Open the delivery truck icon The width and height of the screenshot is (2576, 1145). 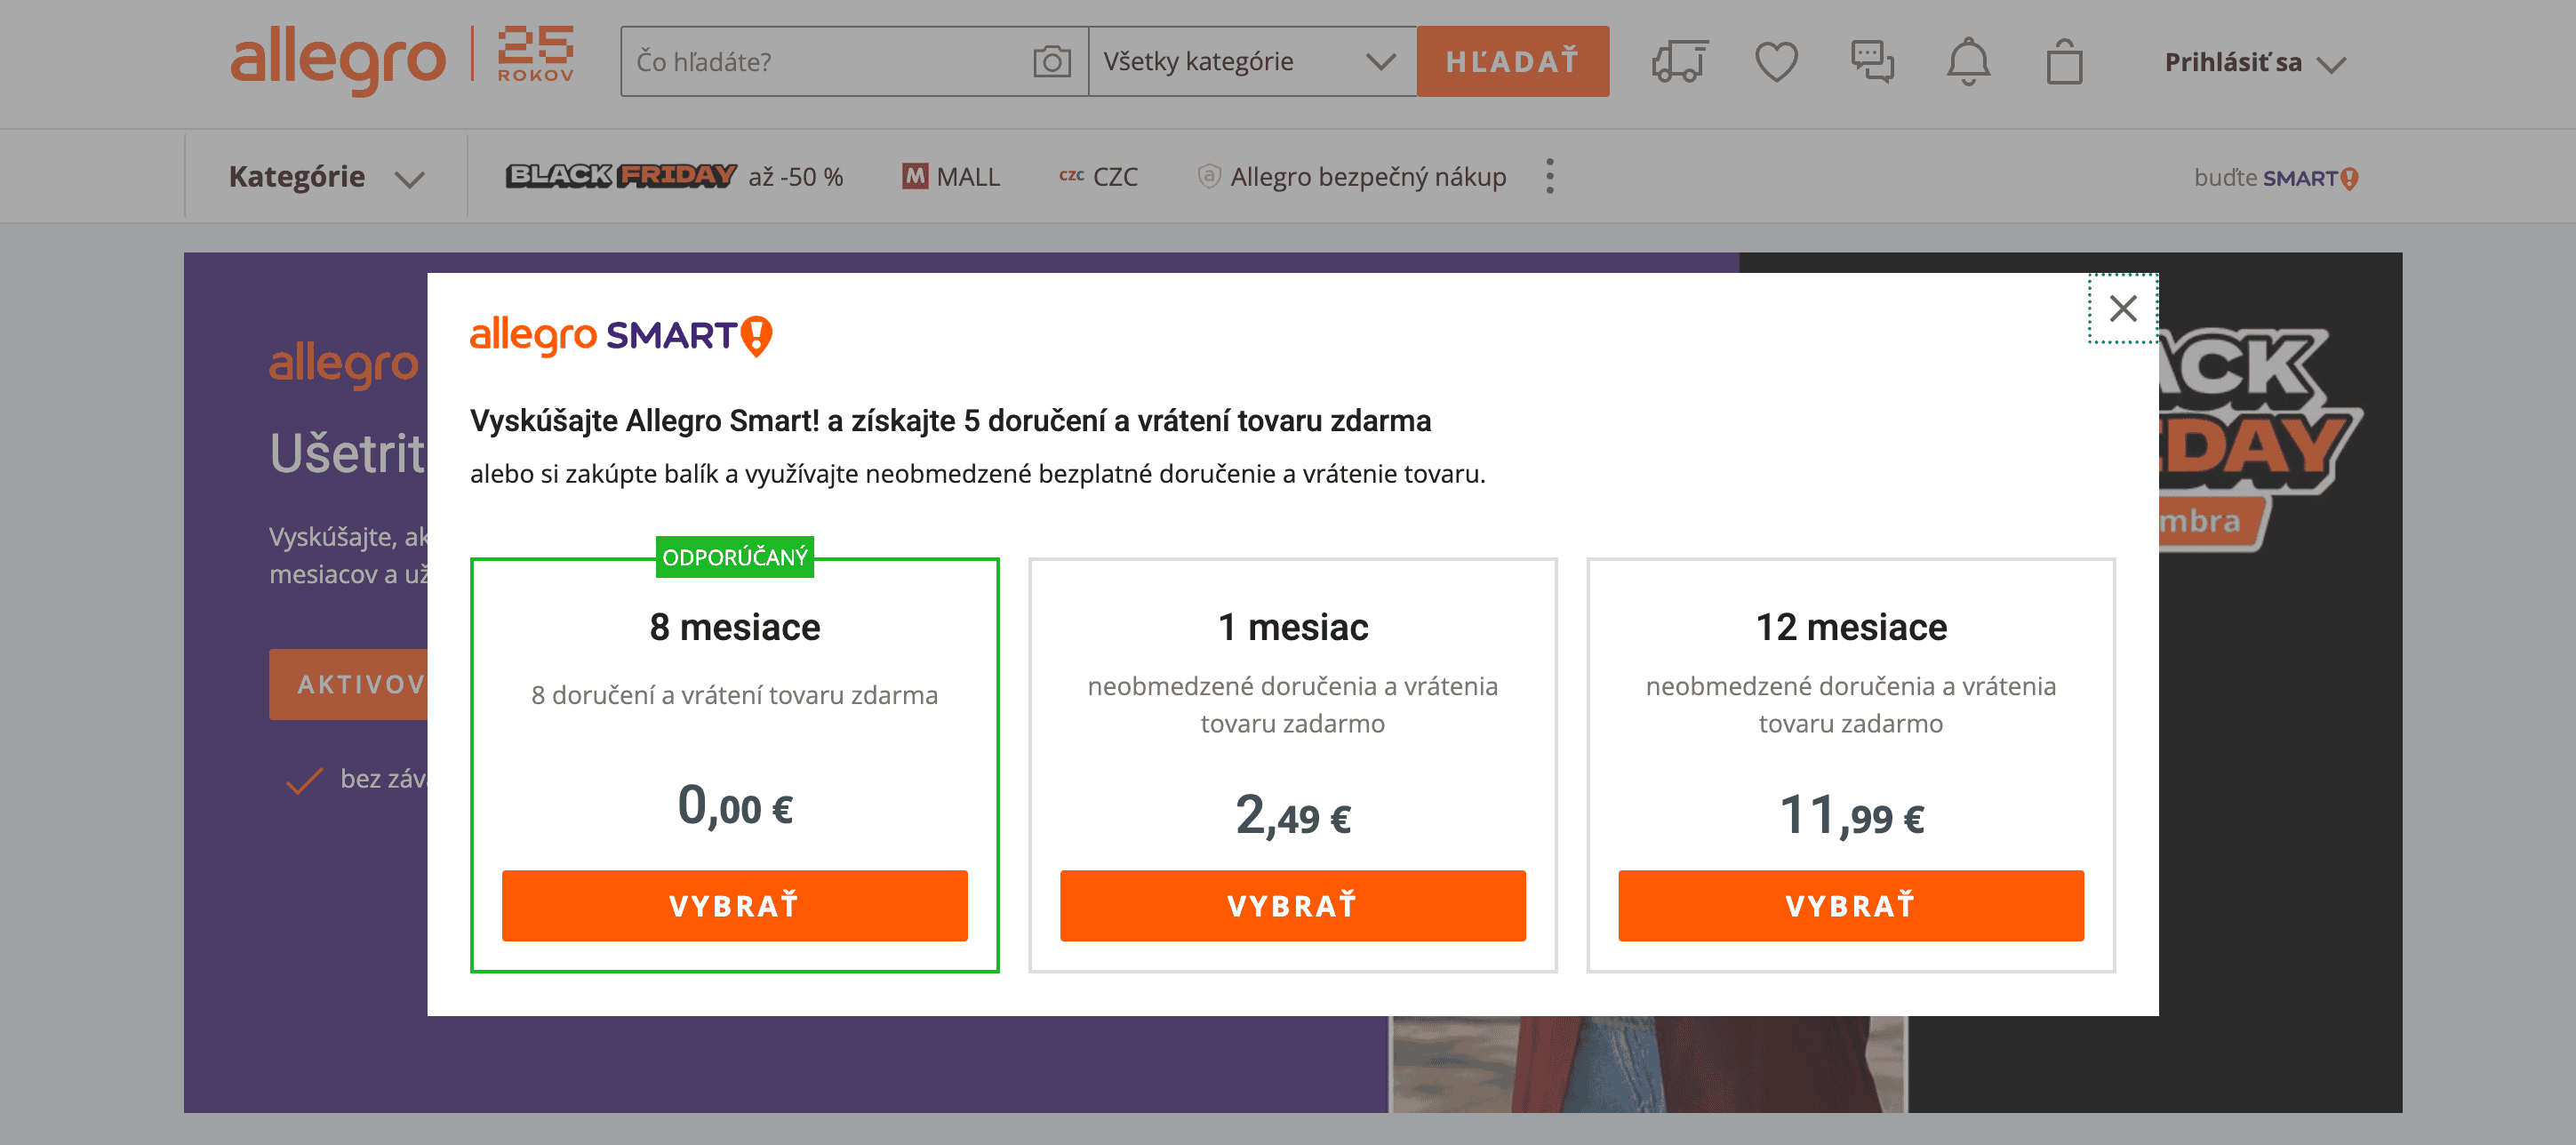tap(1679, 62)
